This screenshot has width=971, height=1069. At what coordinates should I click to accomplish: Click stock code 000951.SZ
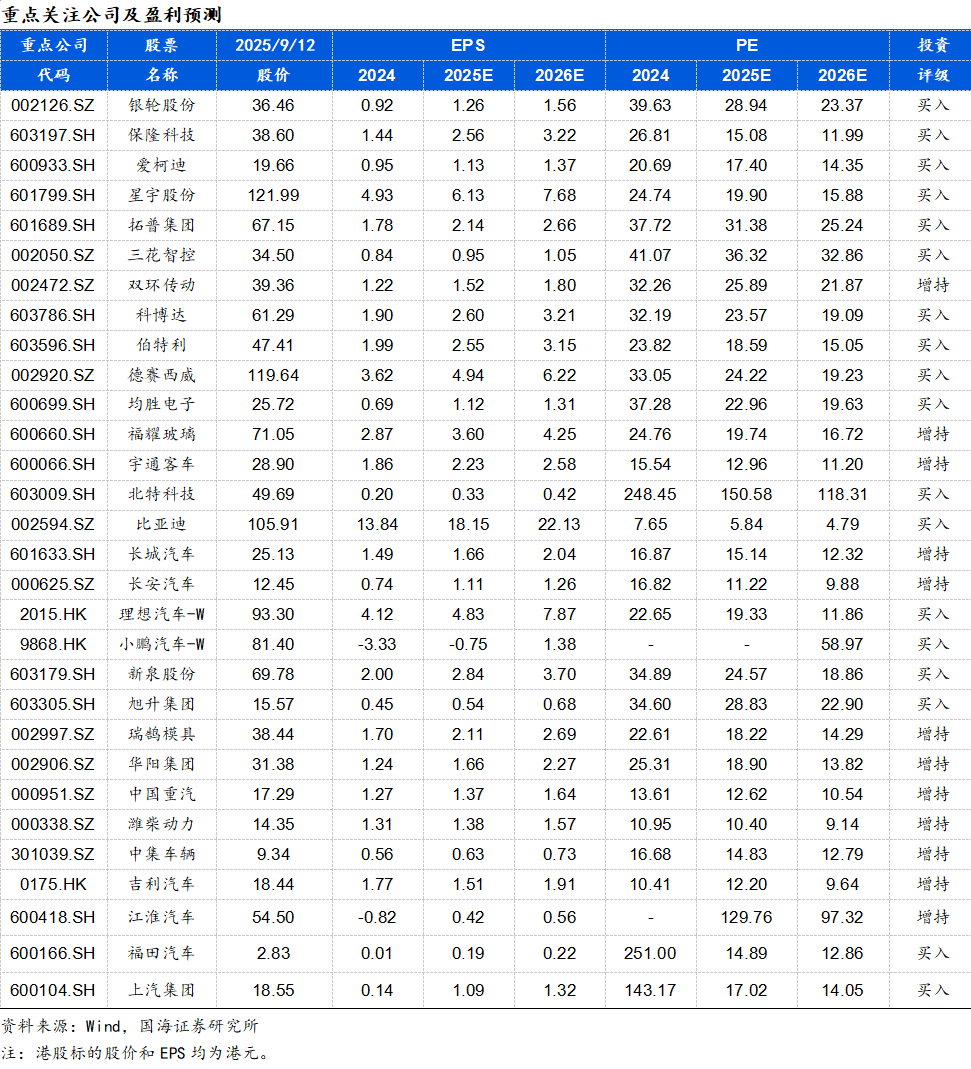coord(53,795)
